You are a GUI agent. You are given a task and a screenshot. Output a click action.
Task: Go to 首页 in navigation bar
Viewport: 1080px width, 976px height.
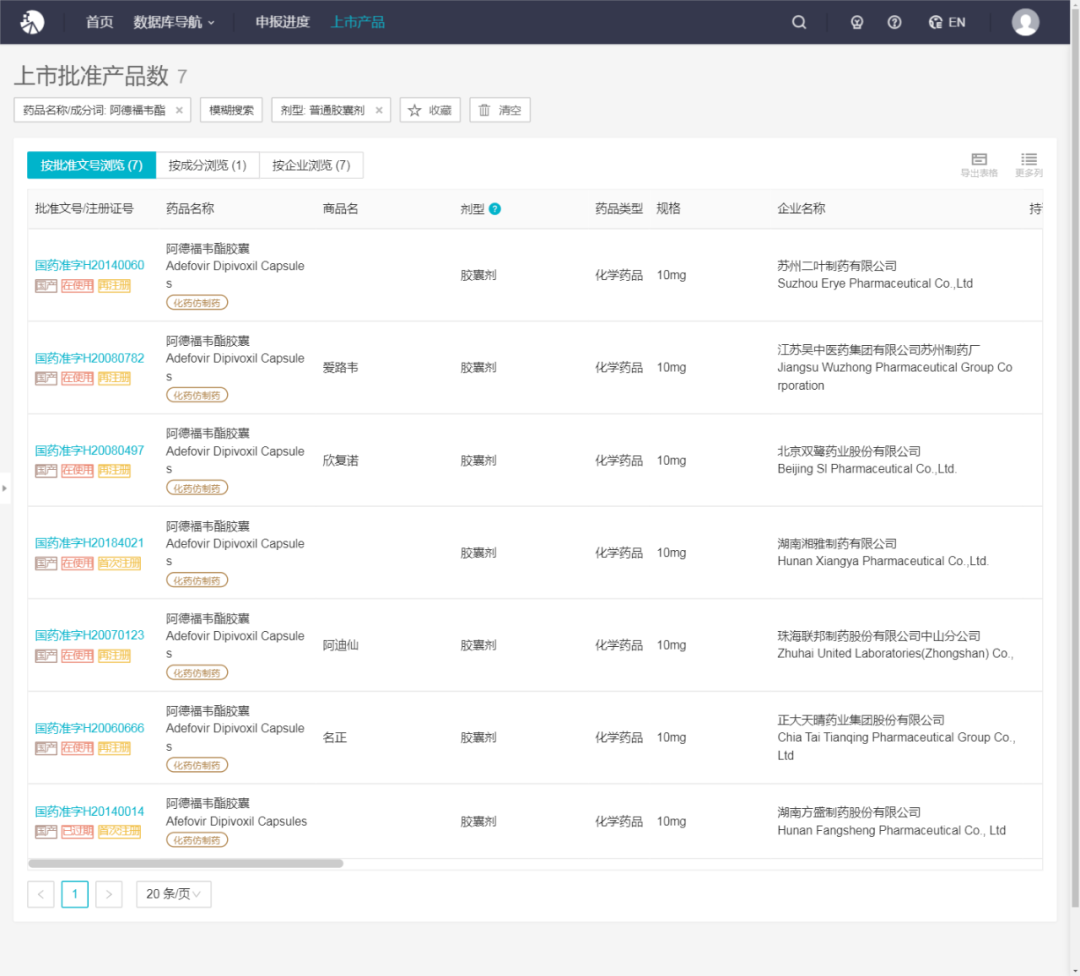99,22
